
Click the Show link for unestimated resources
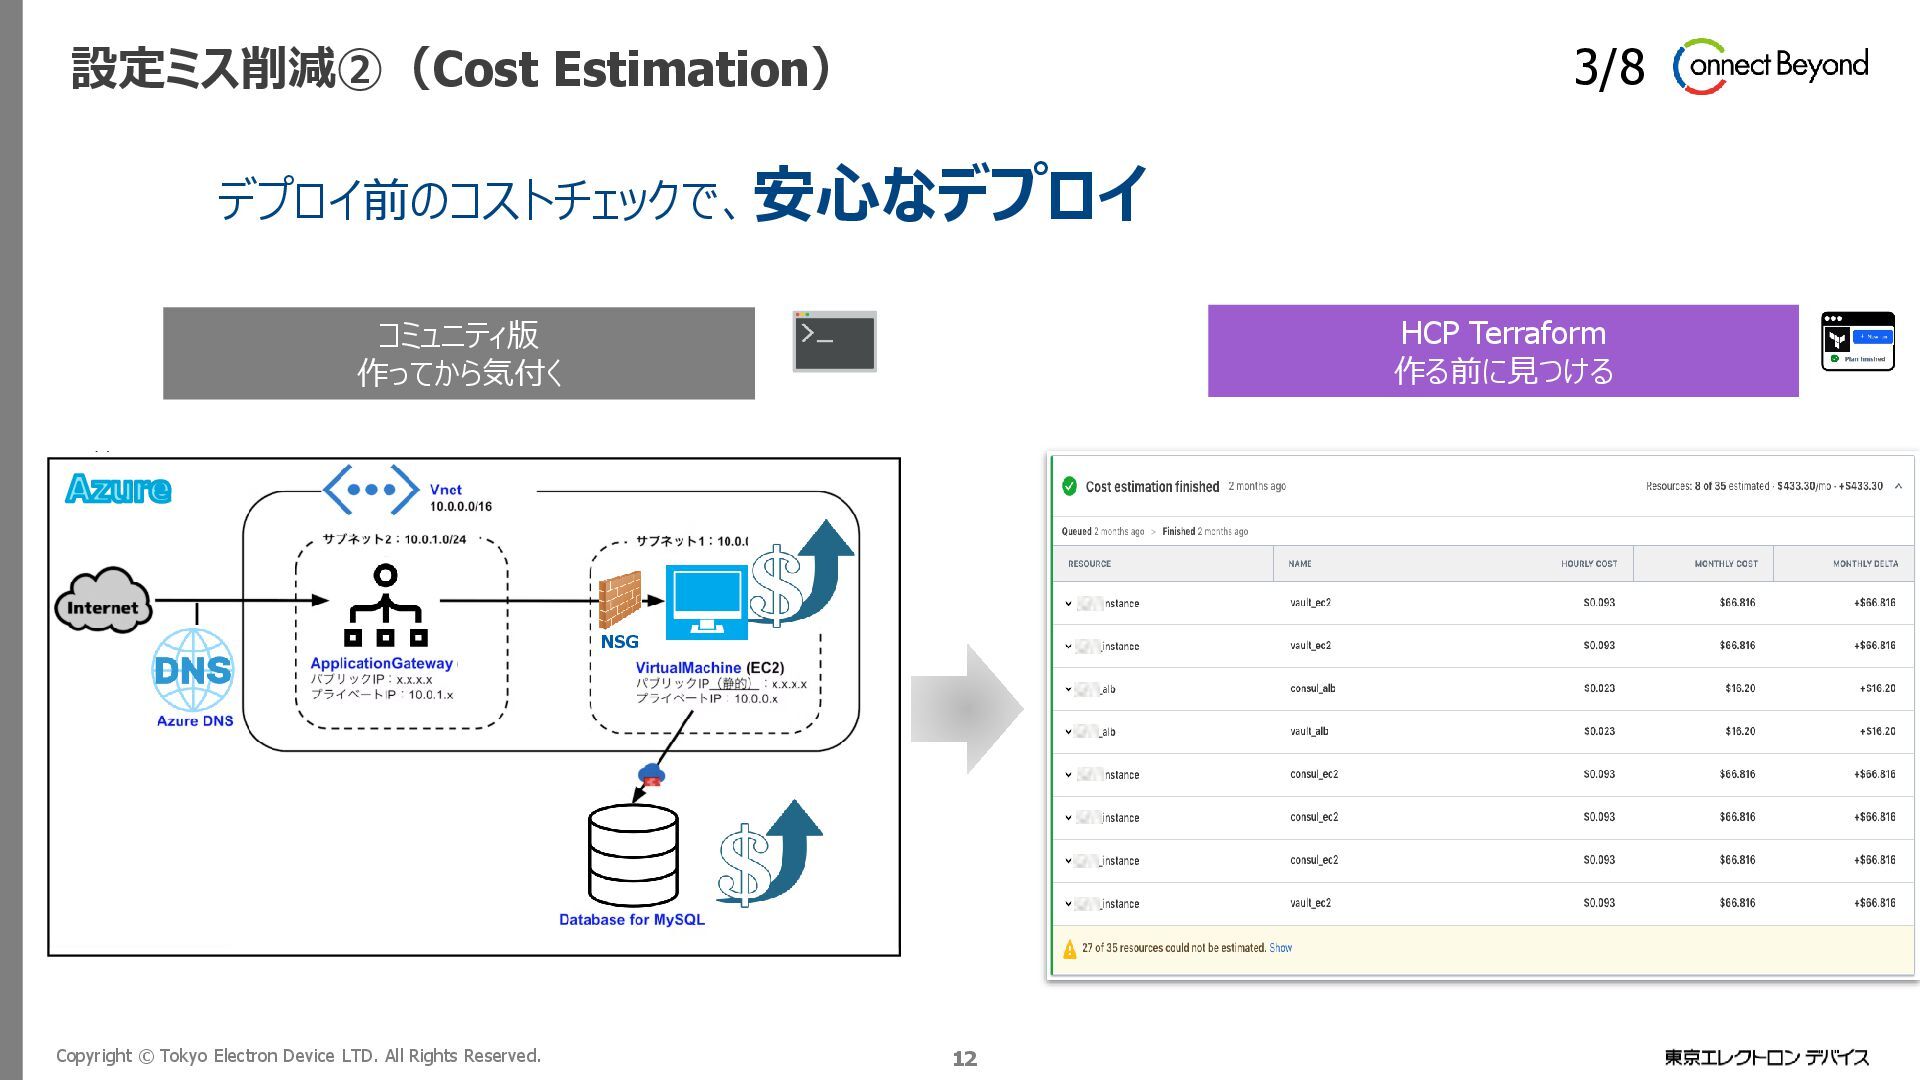[x=1280, y=948]
